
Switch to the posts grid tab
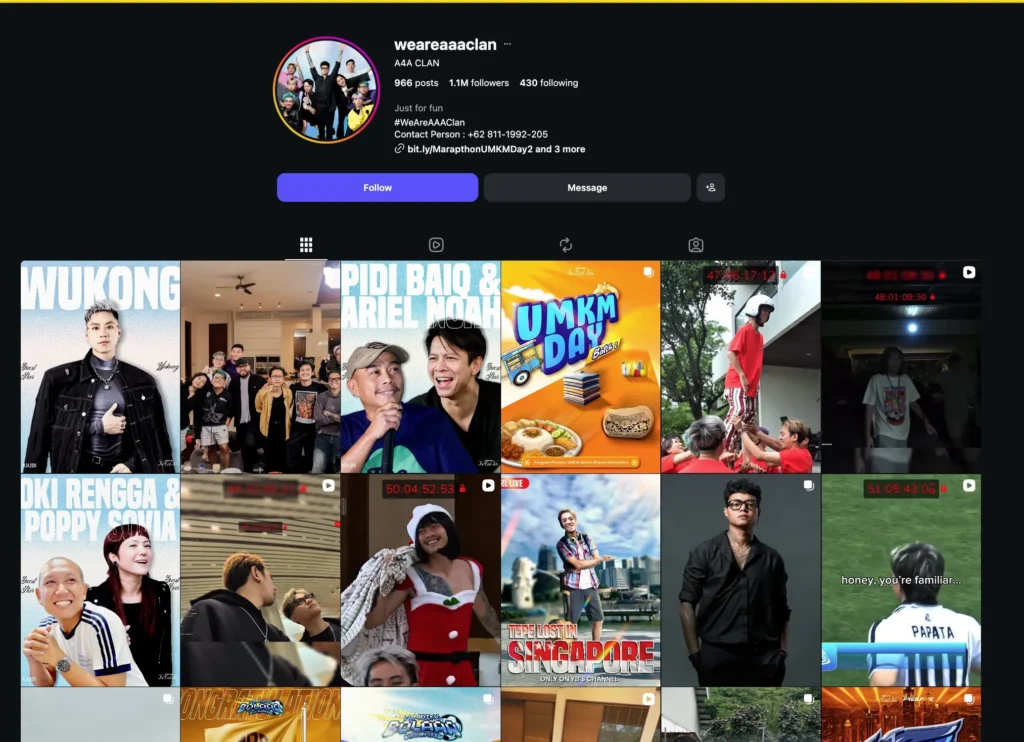306,245
